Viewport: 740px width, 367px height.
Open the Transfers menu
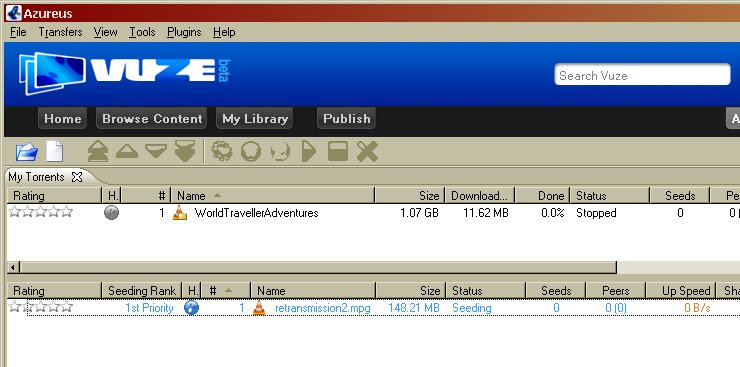tap(60, 32)
